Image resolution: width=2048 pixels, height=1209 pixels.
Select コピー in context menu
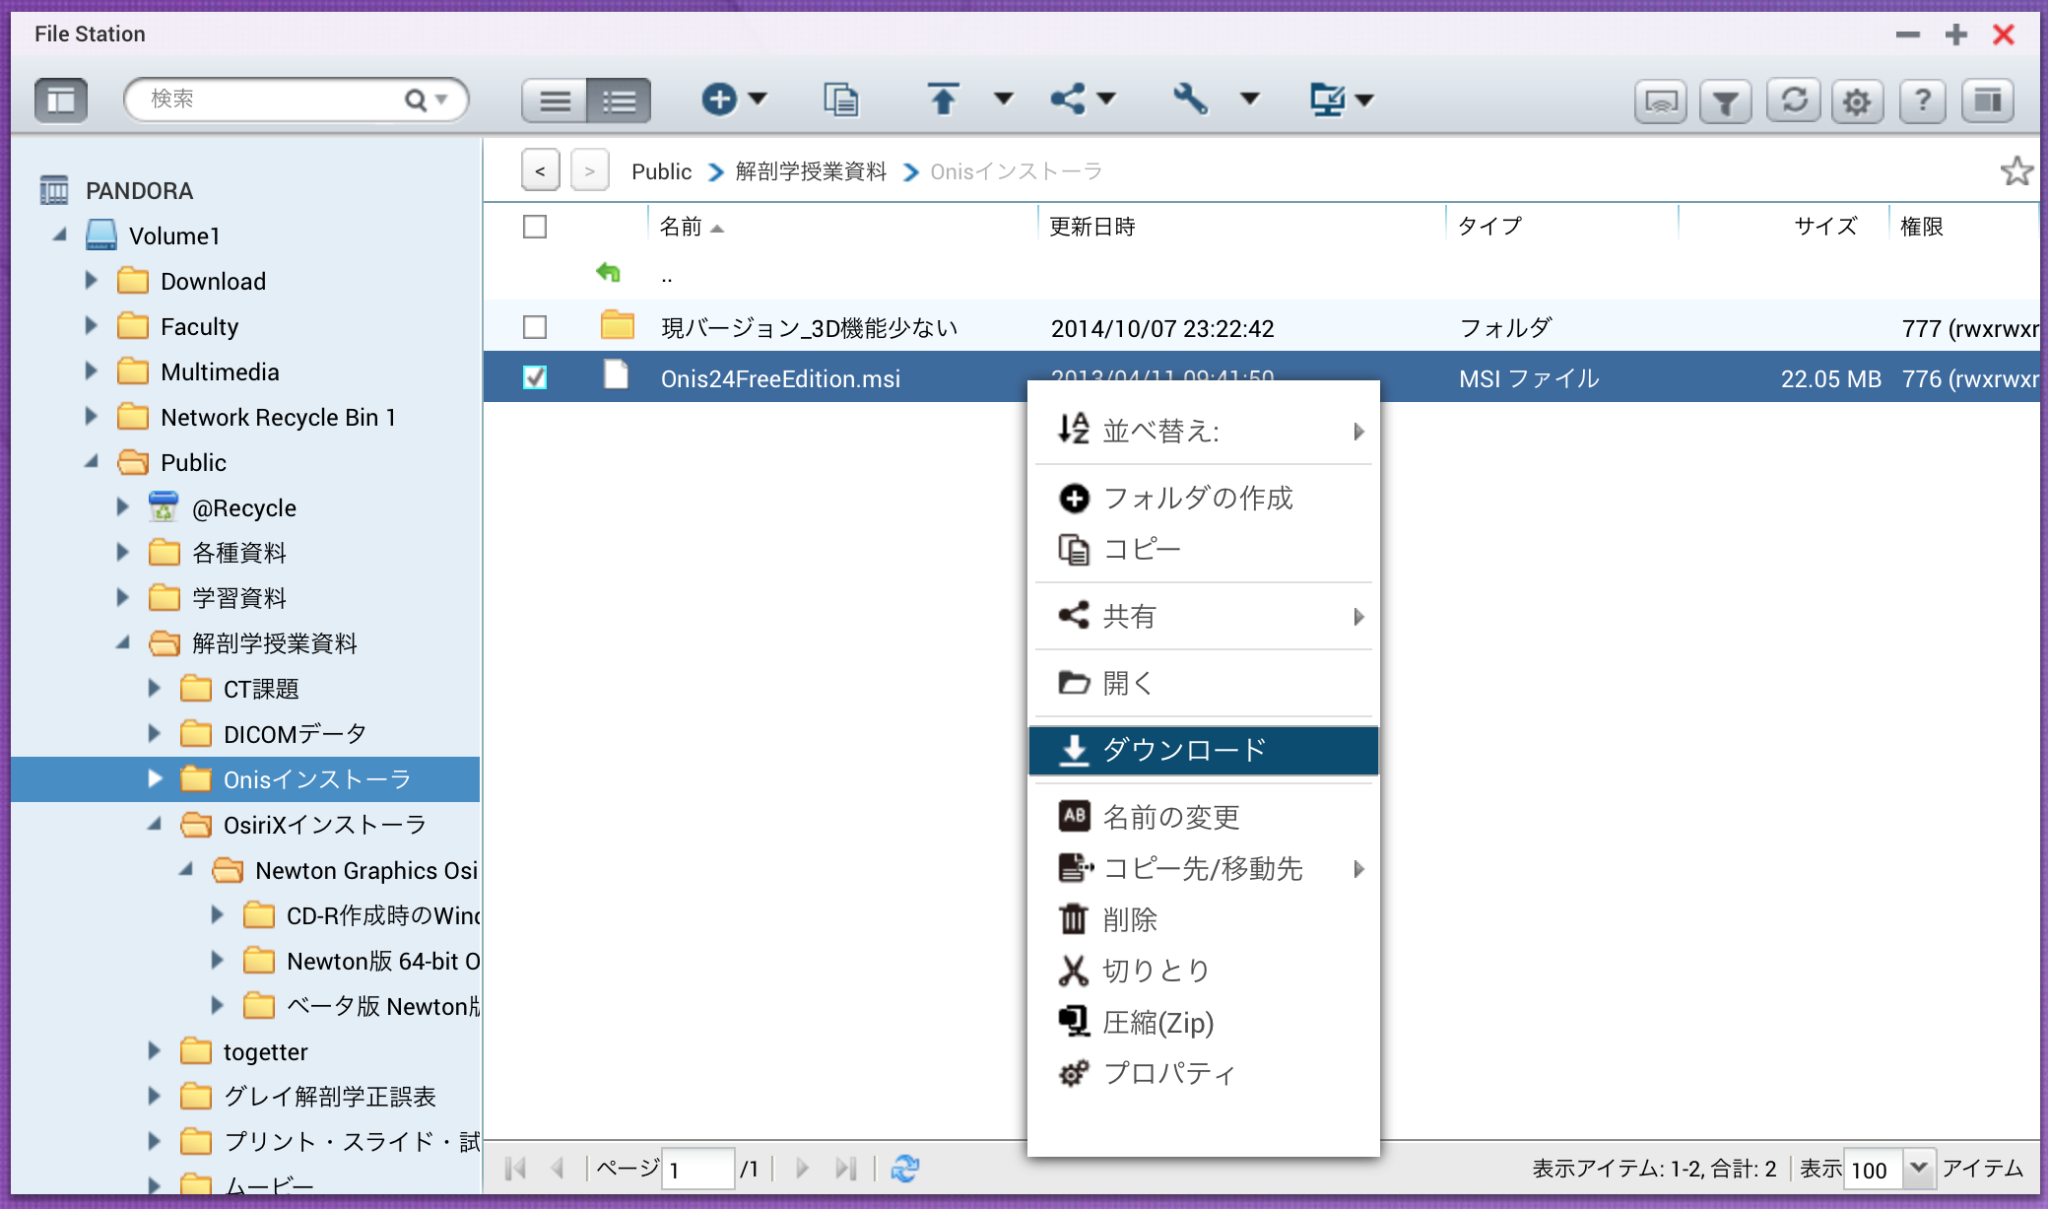point(1203,549)
